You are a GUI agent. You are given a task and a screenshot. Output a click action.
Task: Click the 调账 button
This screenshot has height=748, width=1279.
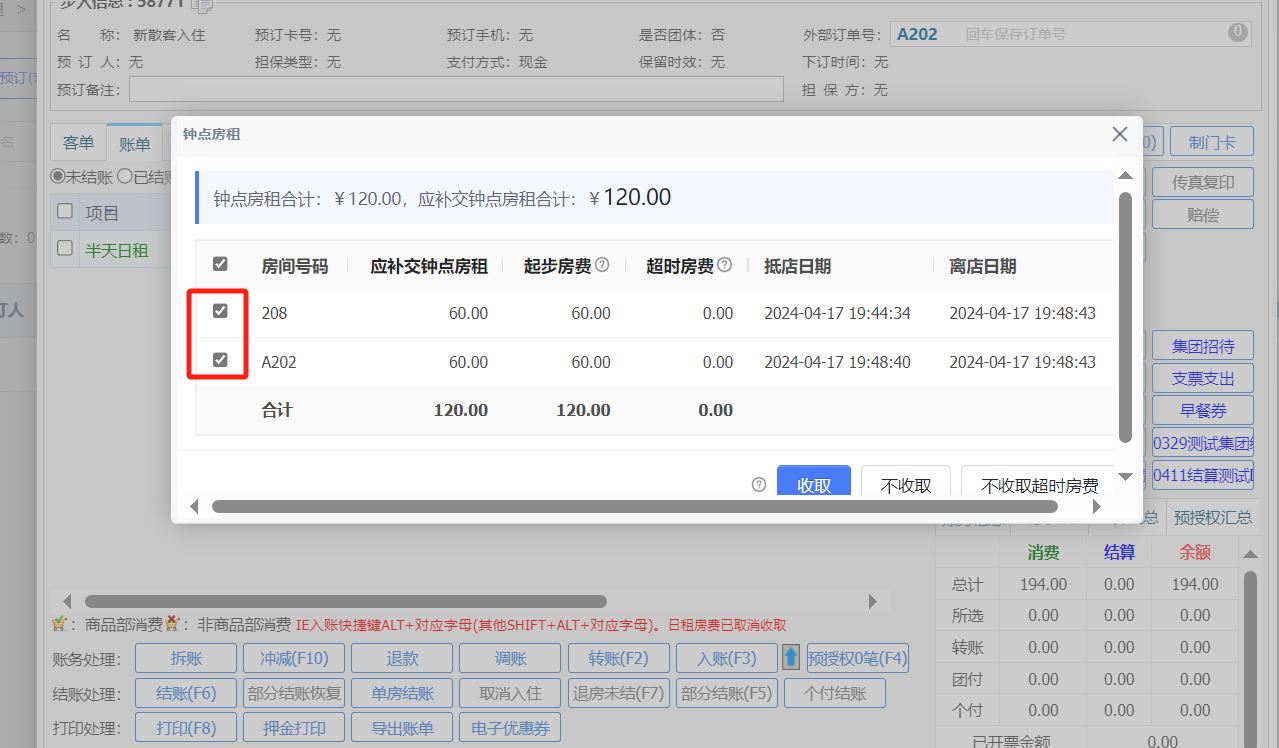coord(510,658)
